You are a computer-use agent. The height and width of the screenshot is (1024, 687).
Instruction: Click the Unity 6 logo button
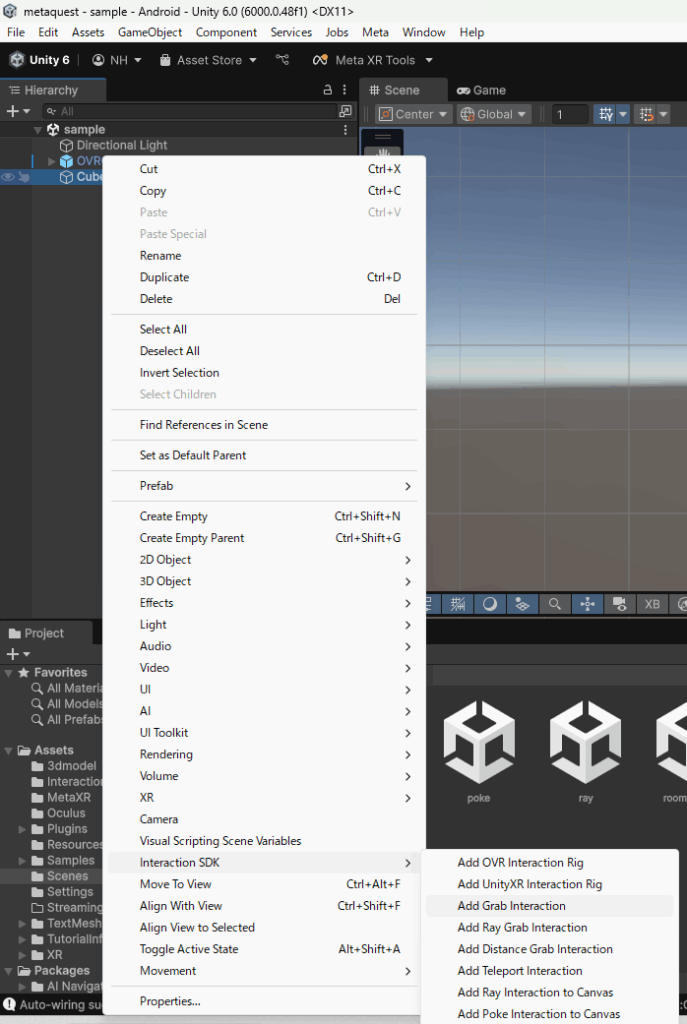[x=39, y=60]
